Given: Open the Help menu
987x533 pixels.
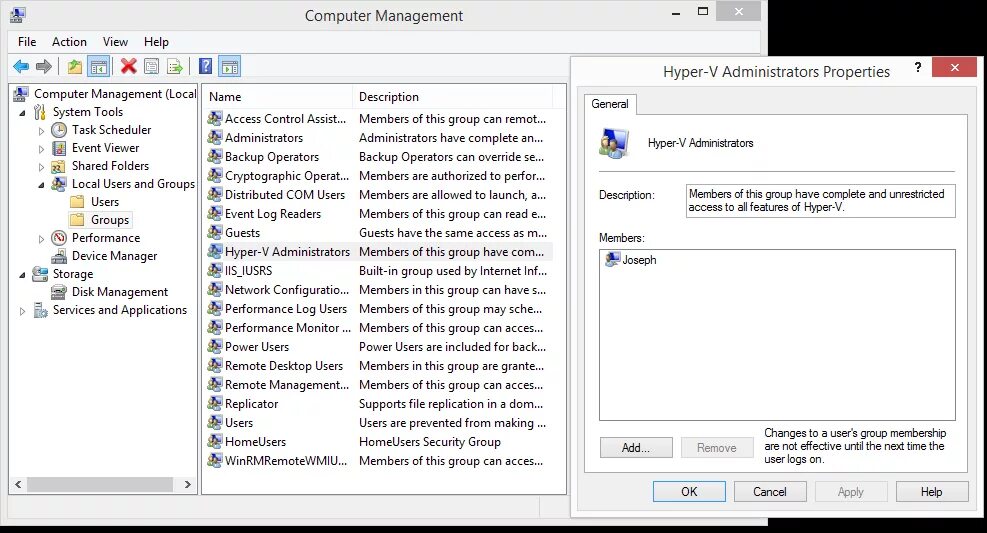Looking at the screenshot, I should click(156, 42).
